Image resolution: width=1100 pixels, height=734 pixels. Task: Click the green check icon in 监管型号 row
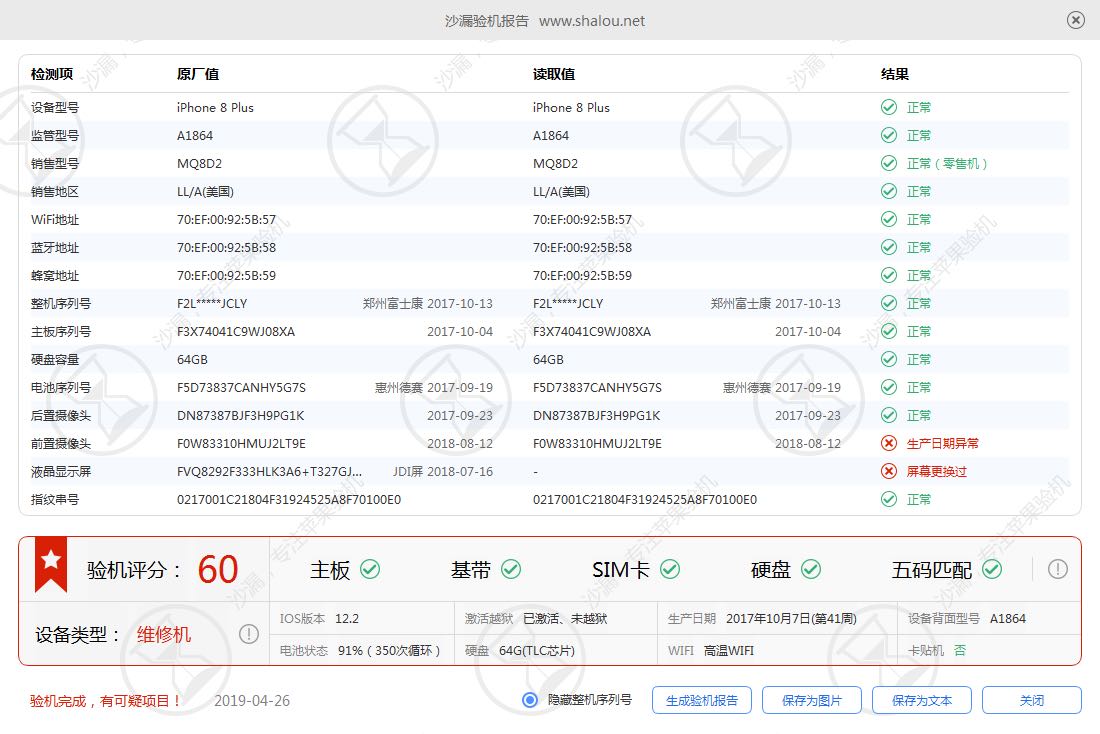tap(889, 135)
